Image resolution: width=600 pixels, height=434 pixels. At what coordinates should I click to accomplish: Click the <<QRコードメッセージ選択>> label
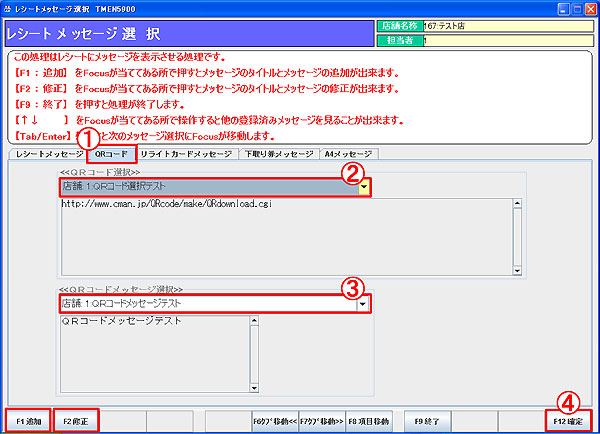121,289
